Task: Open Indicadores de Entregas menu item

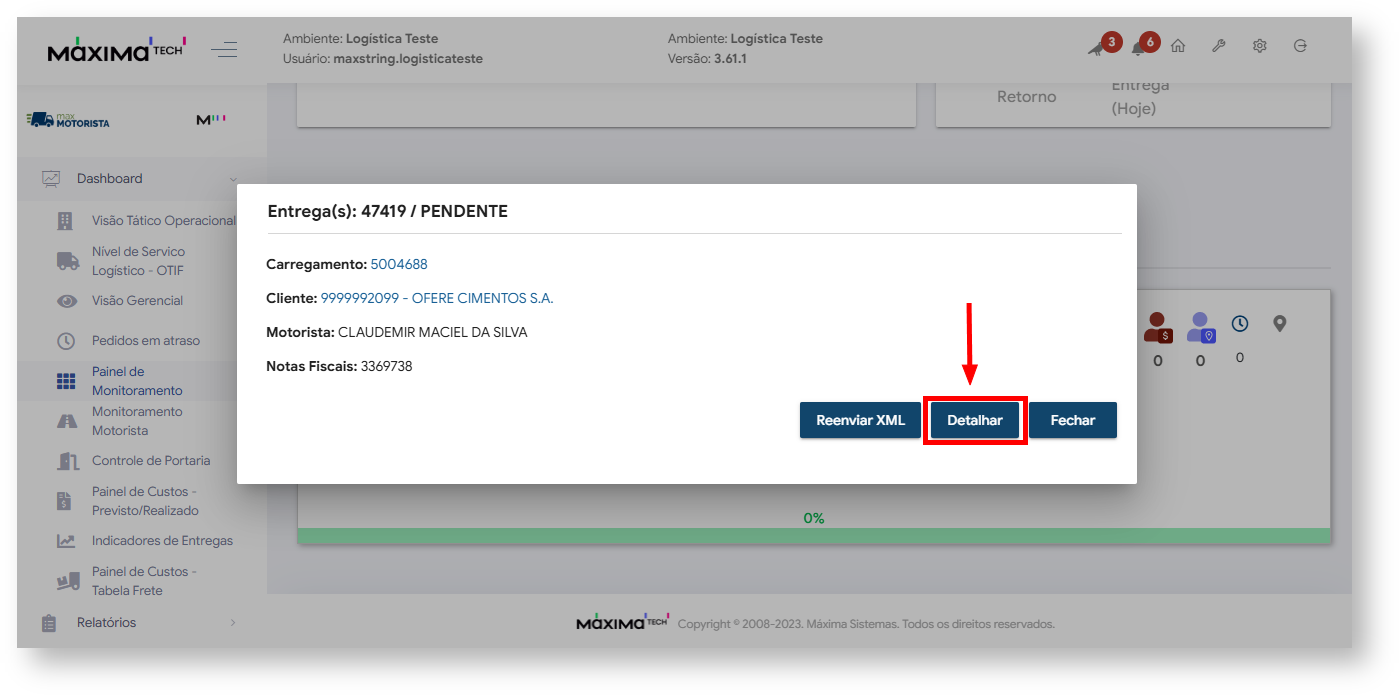Action: click(x=162, y=541)
